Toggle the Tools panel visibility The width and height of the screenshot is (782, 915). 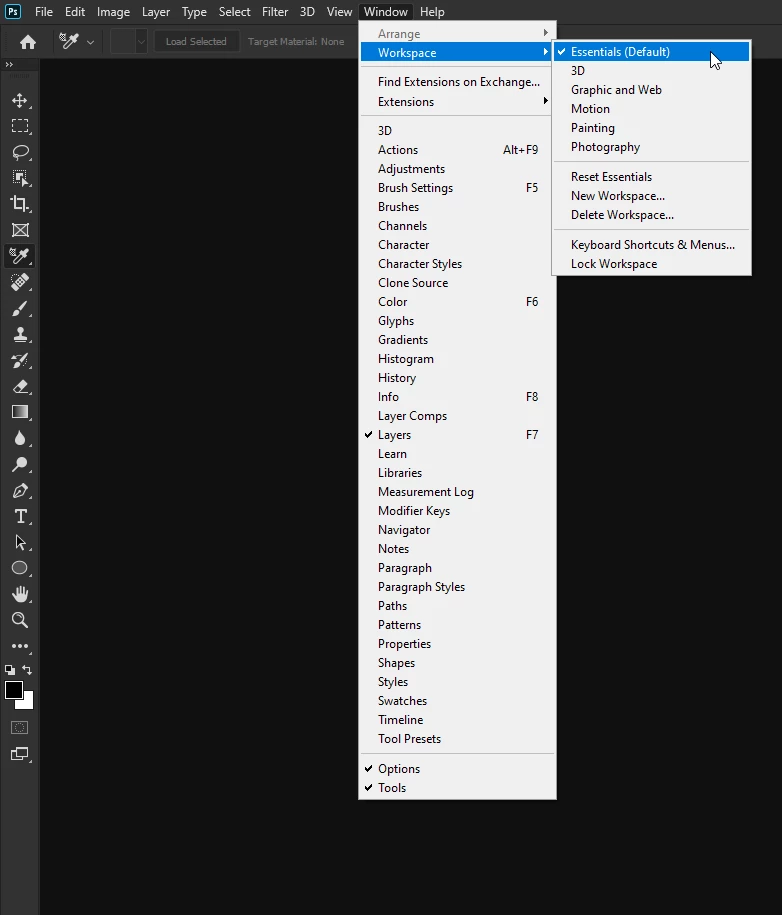point(457,788)
